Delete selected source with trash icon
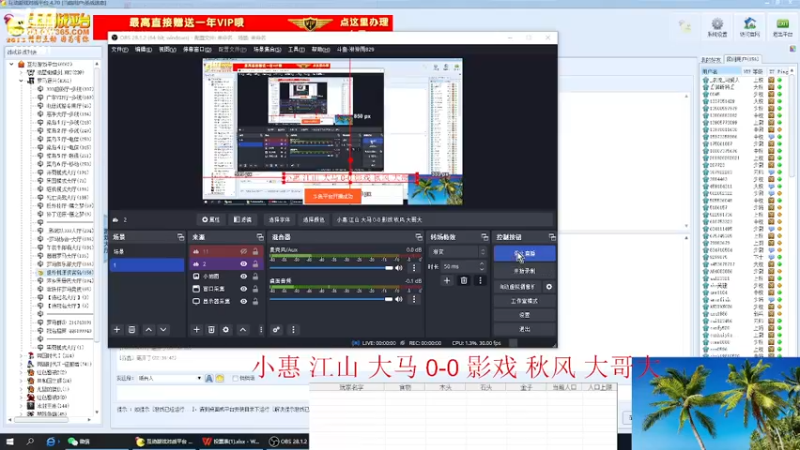 coord(211,330)
